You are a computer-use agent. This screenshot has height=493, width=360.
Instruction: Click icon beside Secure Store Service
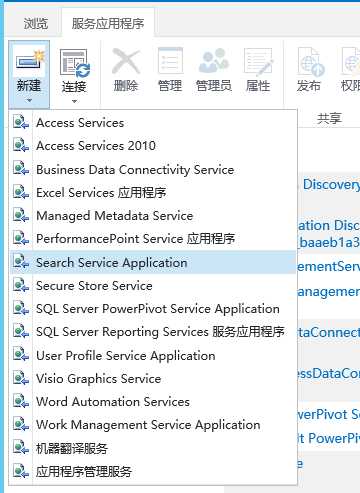21,285
